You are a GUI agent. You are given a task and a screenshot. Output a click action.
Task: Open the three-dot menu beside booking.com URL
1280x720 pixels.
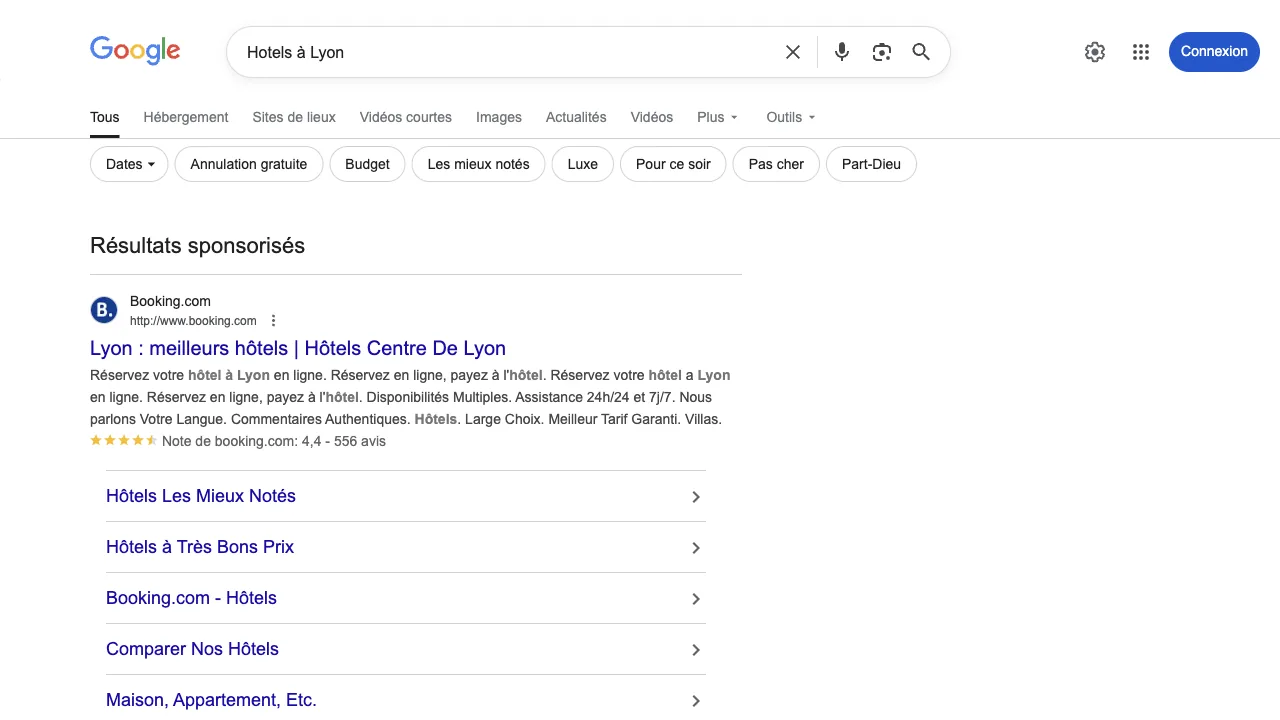coord(273,321)
